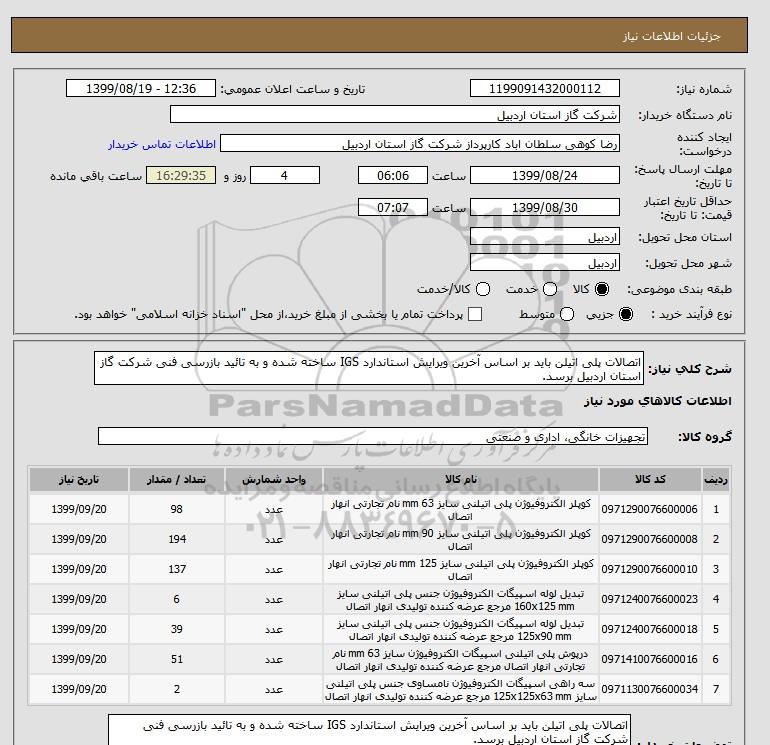The height and width of the screenshot is (745, 770).
Task: Click the تاریخ نیاز column header
Action: [79, 479]
